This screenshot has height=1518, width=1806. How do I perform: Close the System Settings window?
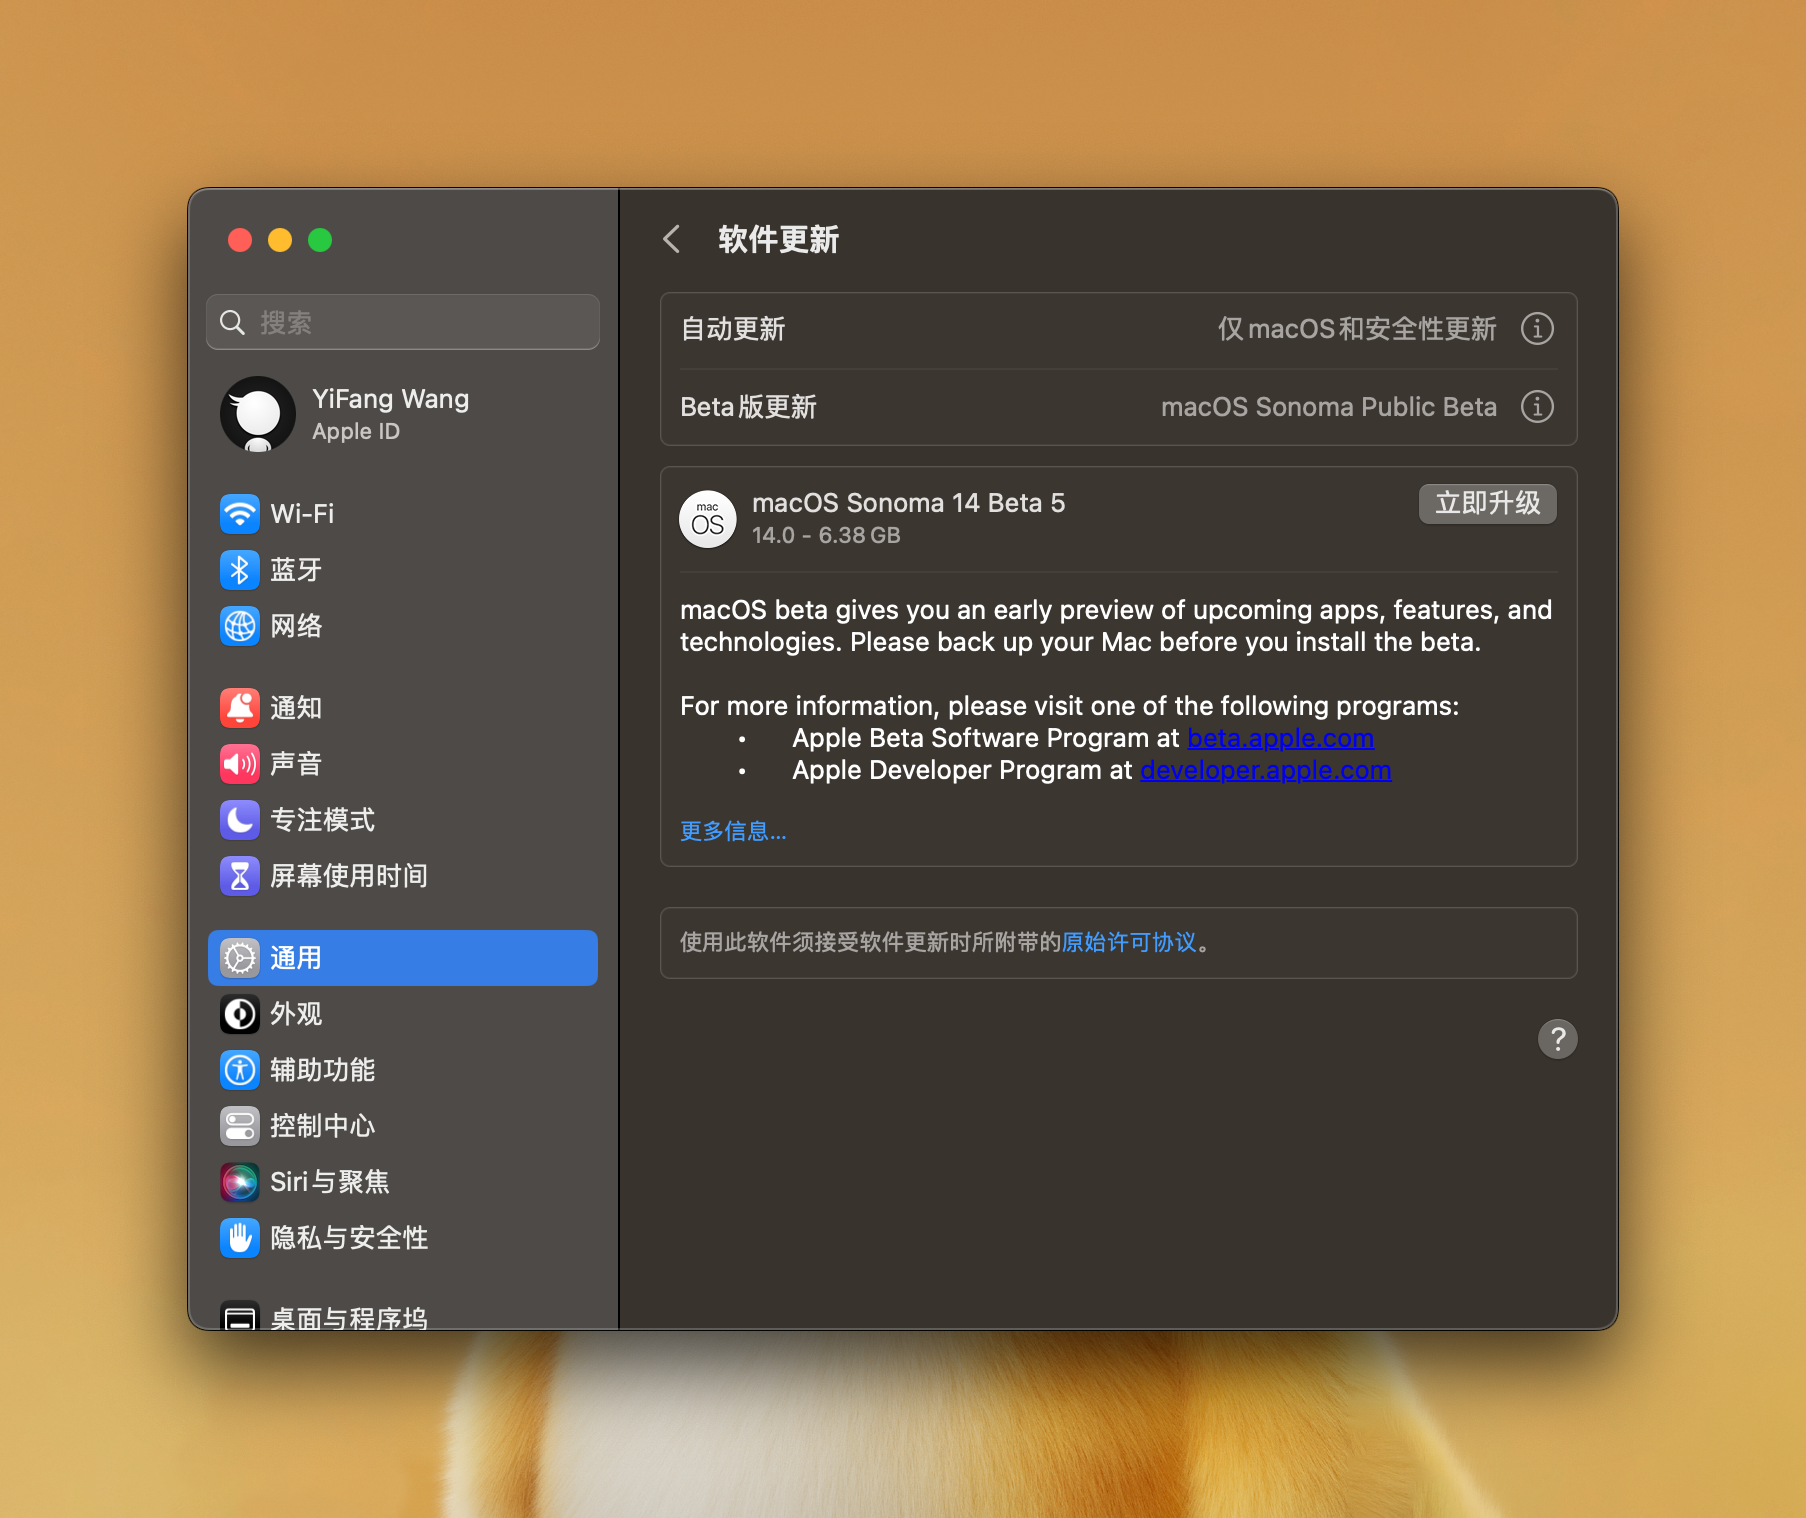tap(240, 240)
